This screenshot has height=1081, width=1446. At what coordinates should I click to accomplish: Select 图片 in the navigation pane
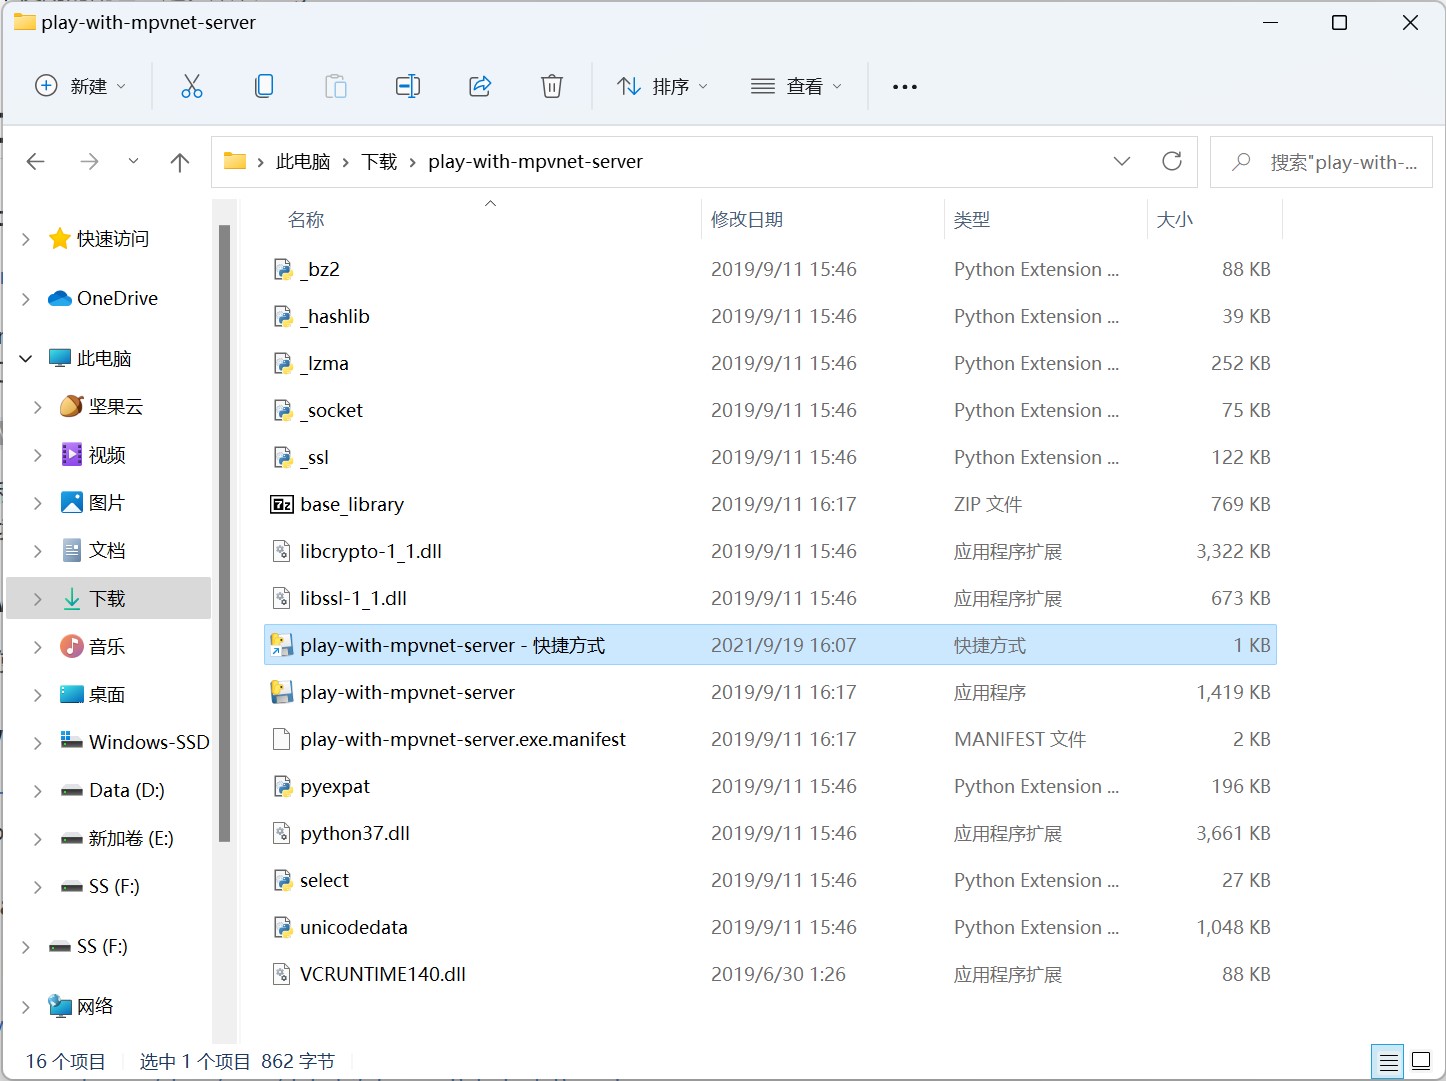tap(107, 503)
